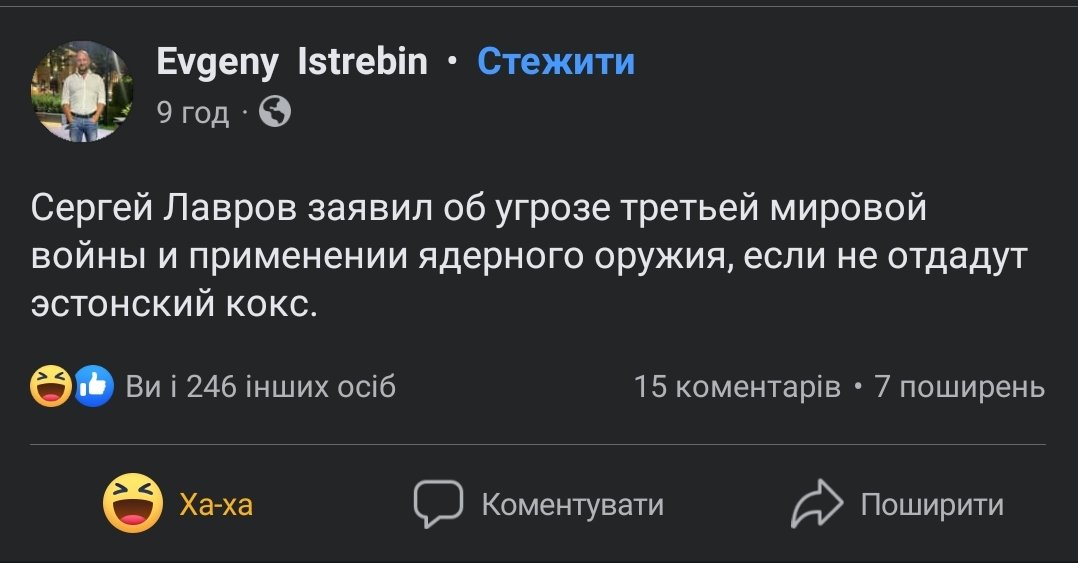
Task: Follow the author via Стежити
Action: click(556, 62)
